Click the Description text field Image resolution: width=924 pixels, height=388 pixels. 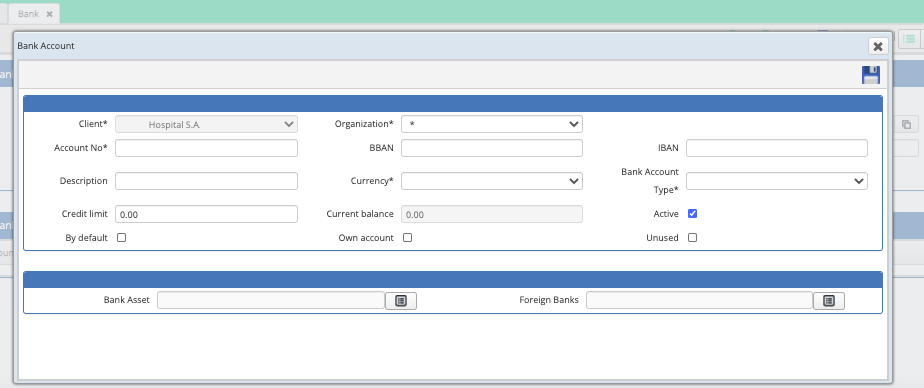206,181
